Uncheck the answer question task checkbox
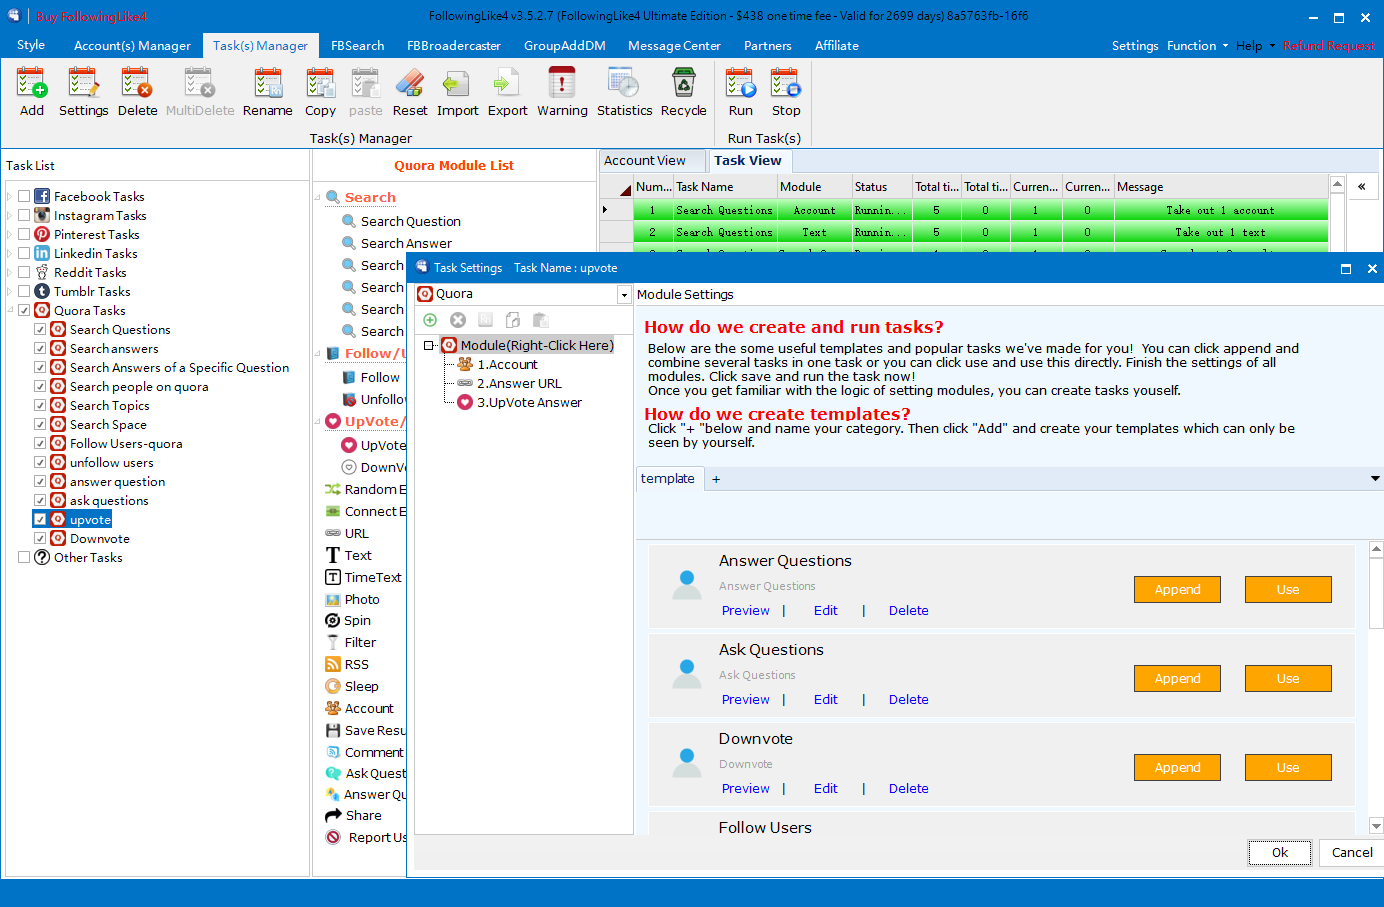 (40, 482)
